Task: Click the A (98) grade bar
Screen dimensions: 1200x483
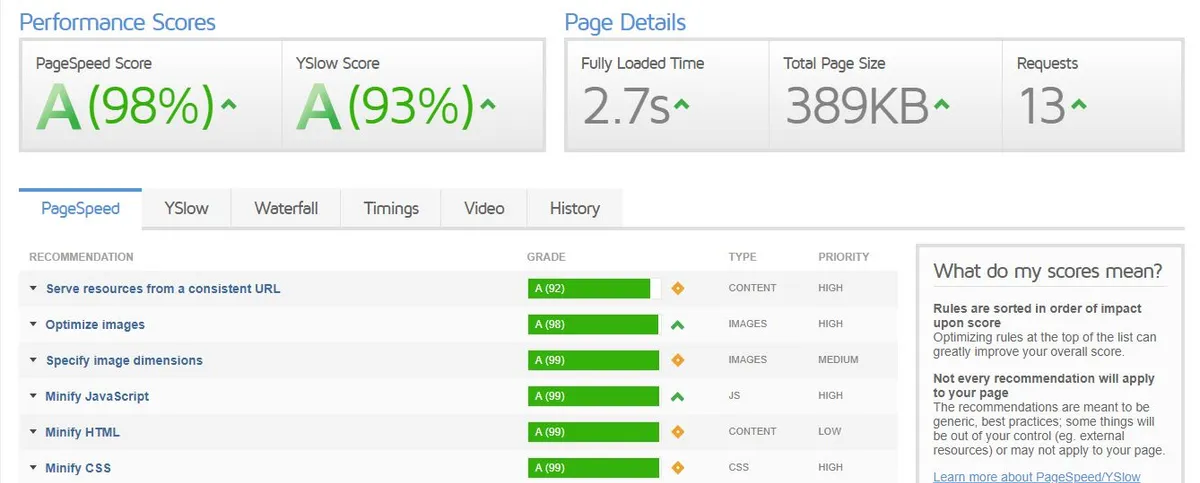Action: tap(594, 325)
